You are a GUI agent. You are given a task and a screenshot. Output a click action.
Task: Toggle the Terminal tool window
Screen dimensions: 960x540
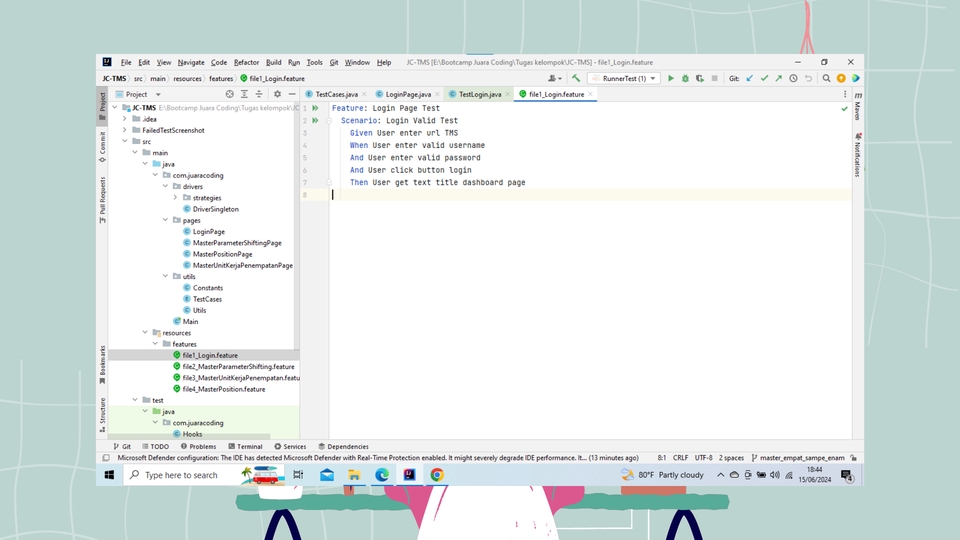[244, 447]
